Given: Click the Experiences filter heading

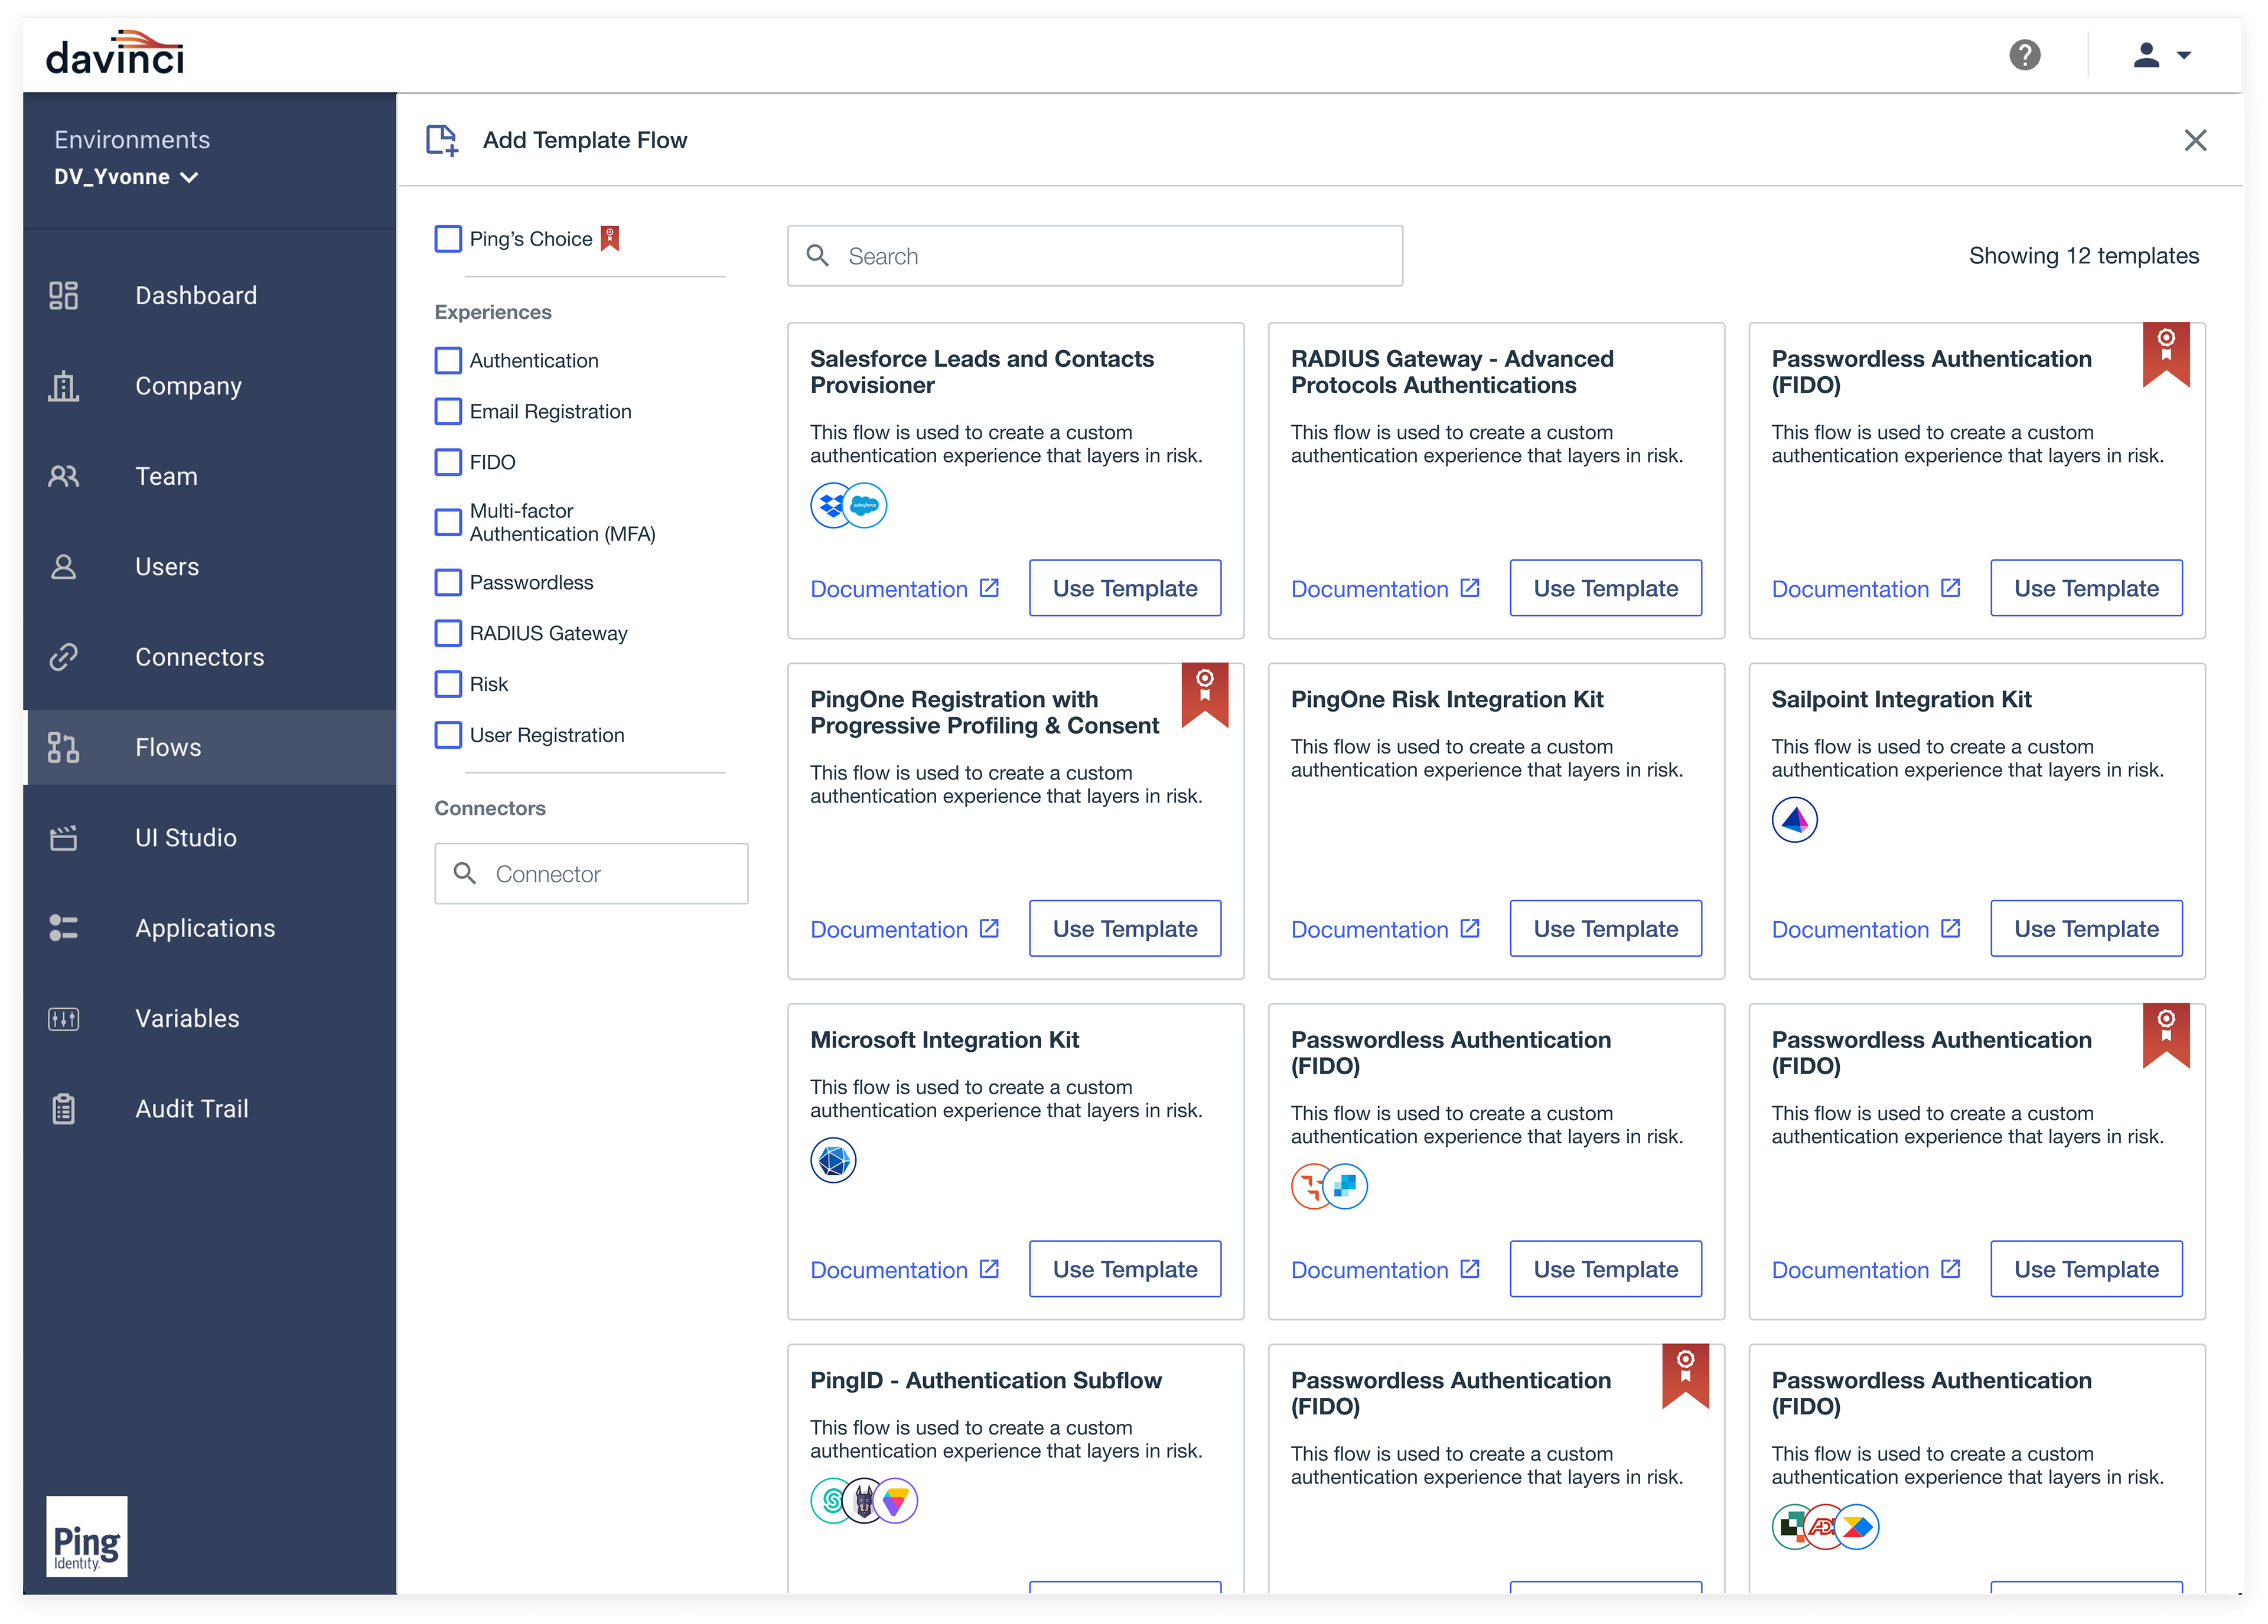Looking at the screenshot, I should coord(493,313).
